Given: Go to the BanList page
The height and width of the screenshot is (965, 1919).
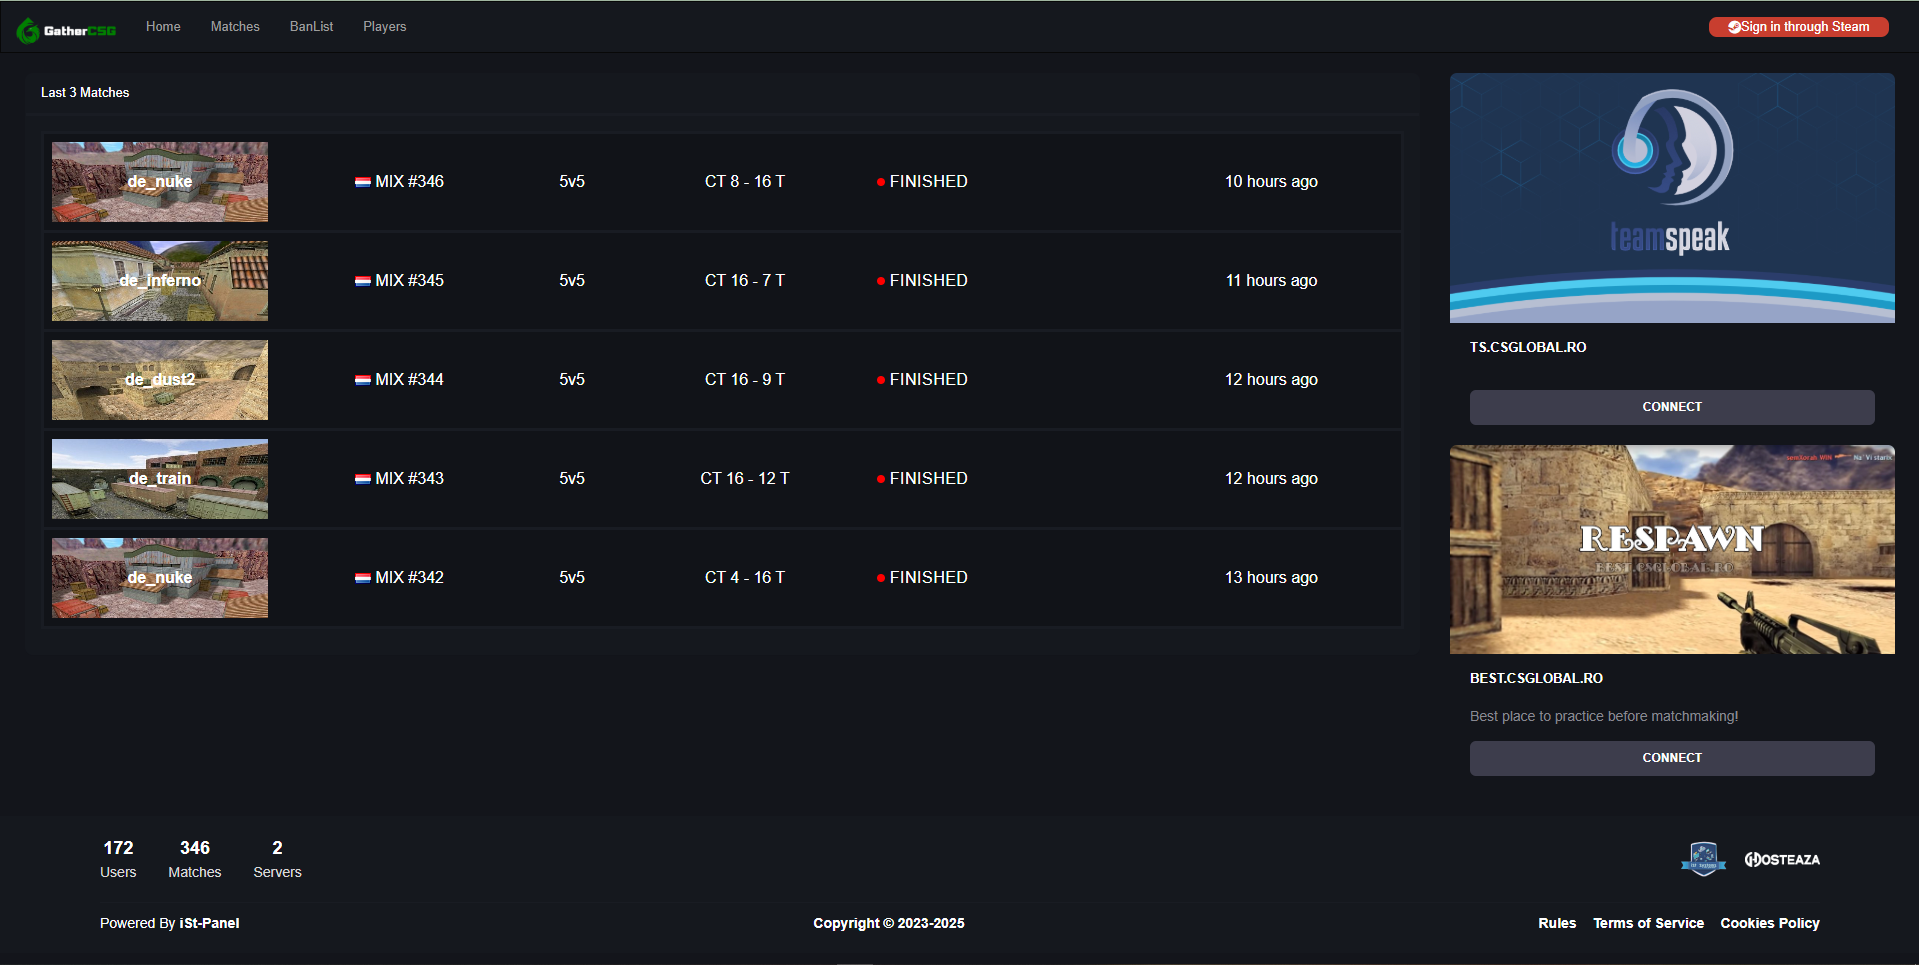Looking at the screenshot, I should [311, 27].
